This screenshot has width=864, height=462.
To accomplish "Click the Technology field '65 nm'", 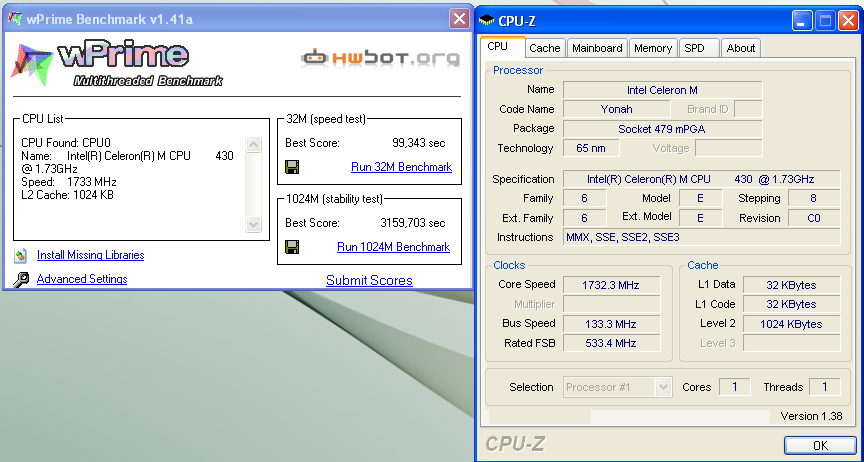I will tap(591, 148).
